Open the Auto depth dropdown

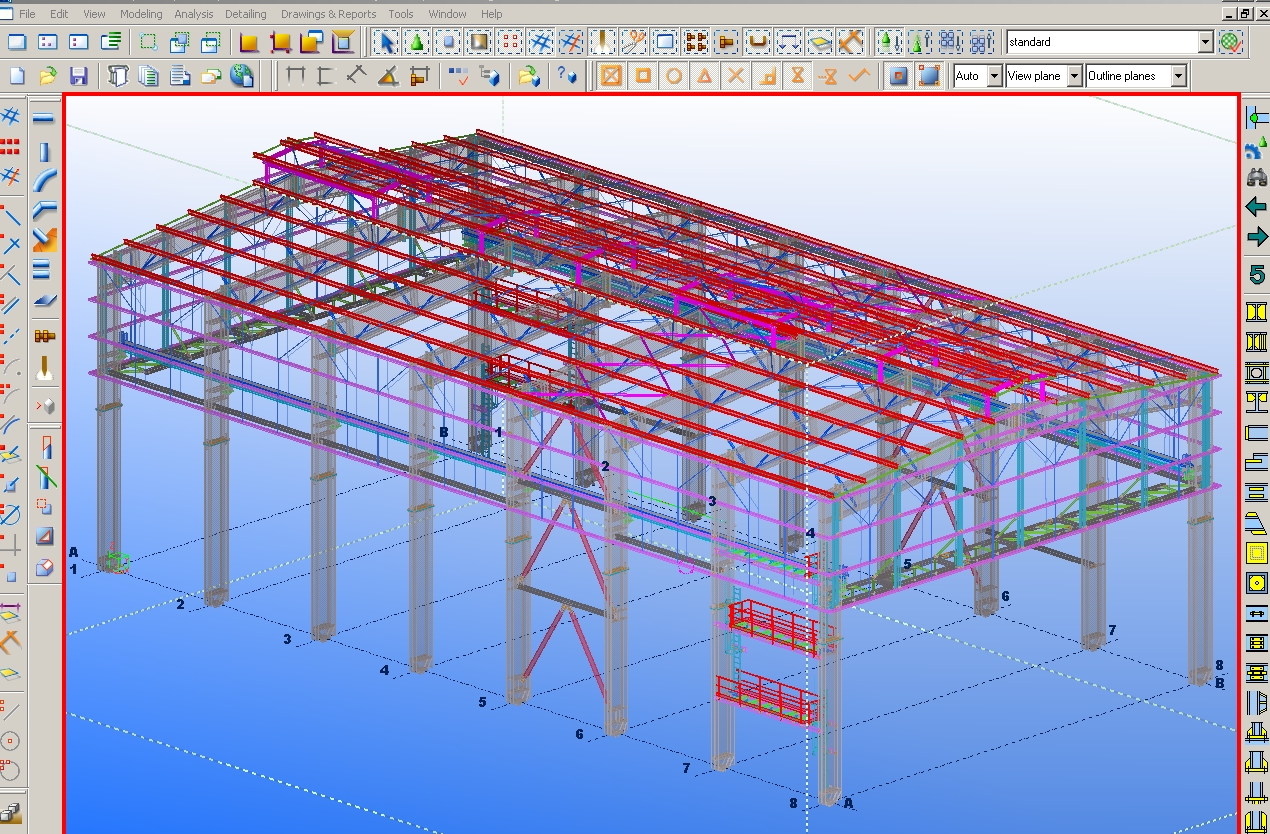pos(996,75)
